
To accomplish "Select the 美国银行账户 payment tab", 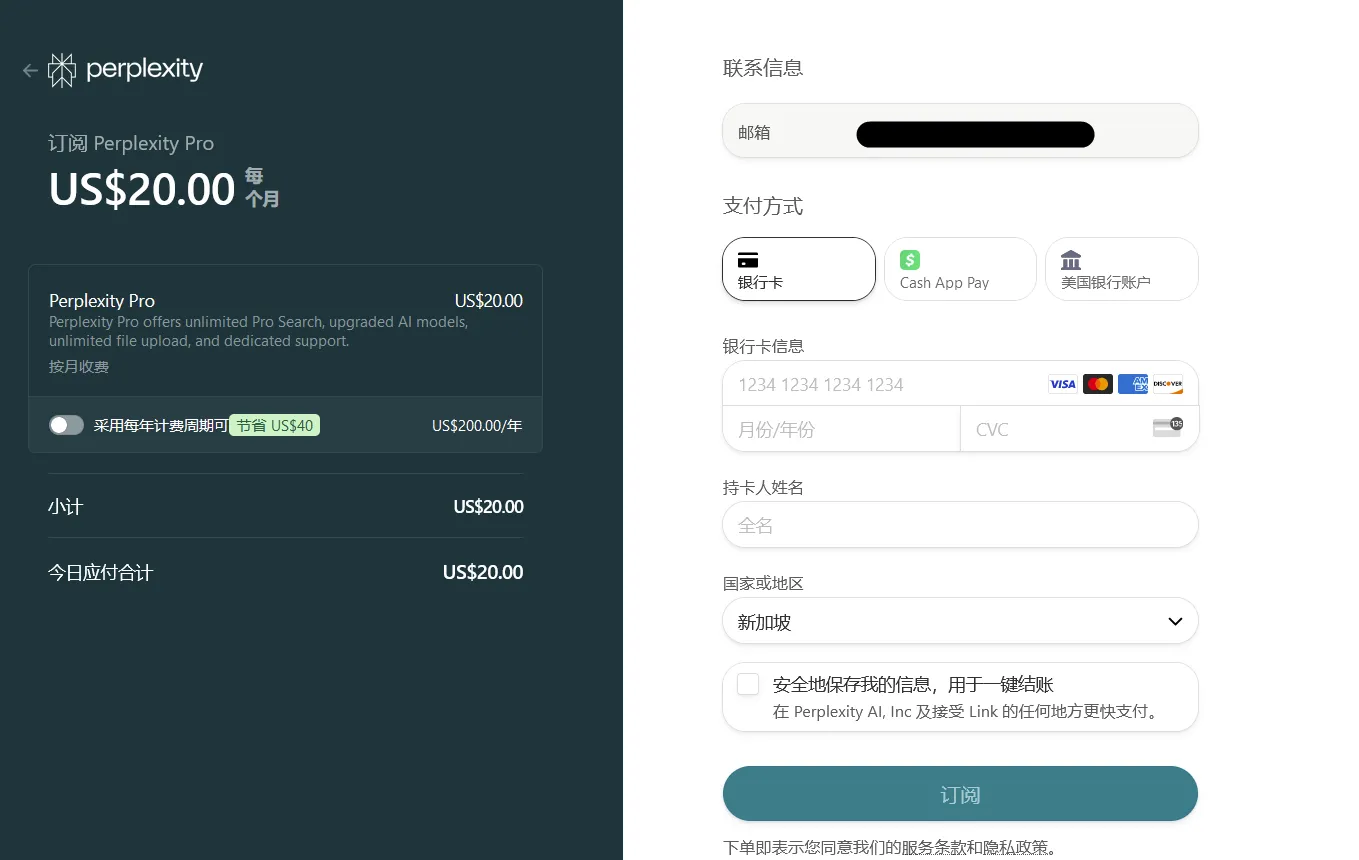I will tap(1121, 269).
